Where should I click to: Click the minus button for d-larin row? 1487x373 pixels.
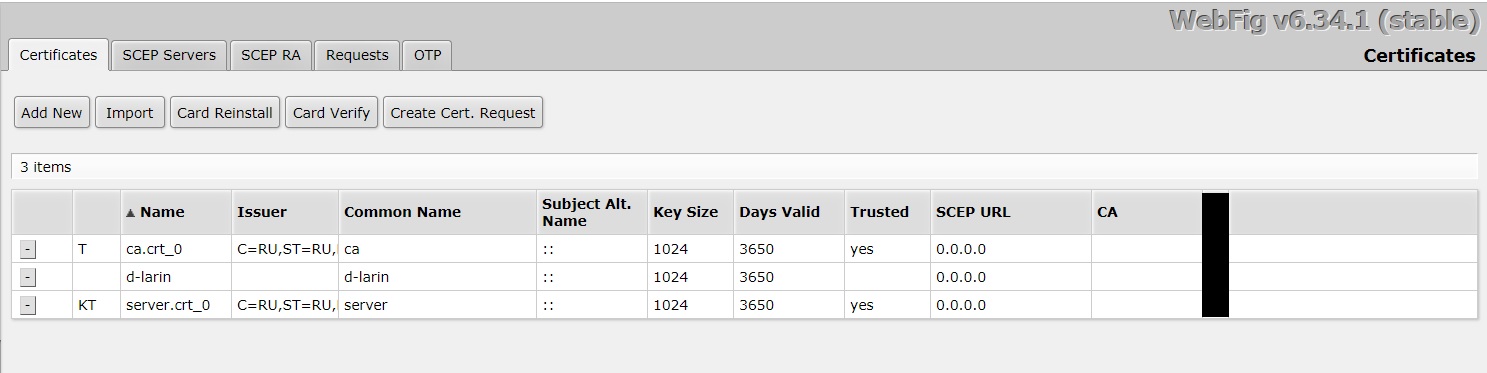pos(28,277)
